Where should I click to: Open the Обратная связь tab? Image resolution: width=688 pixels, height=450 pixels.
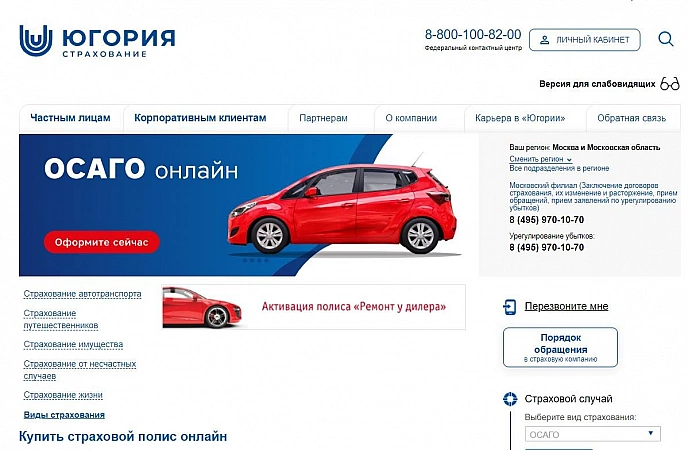click(x=631, y=118)
